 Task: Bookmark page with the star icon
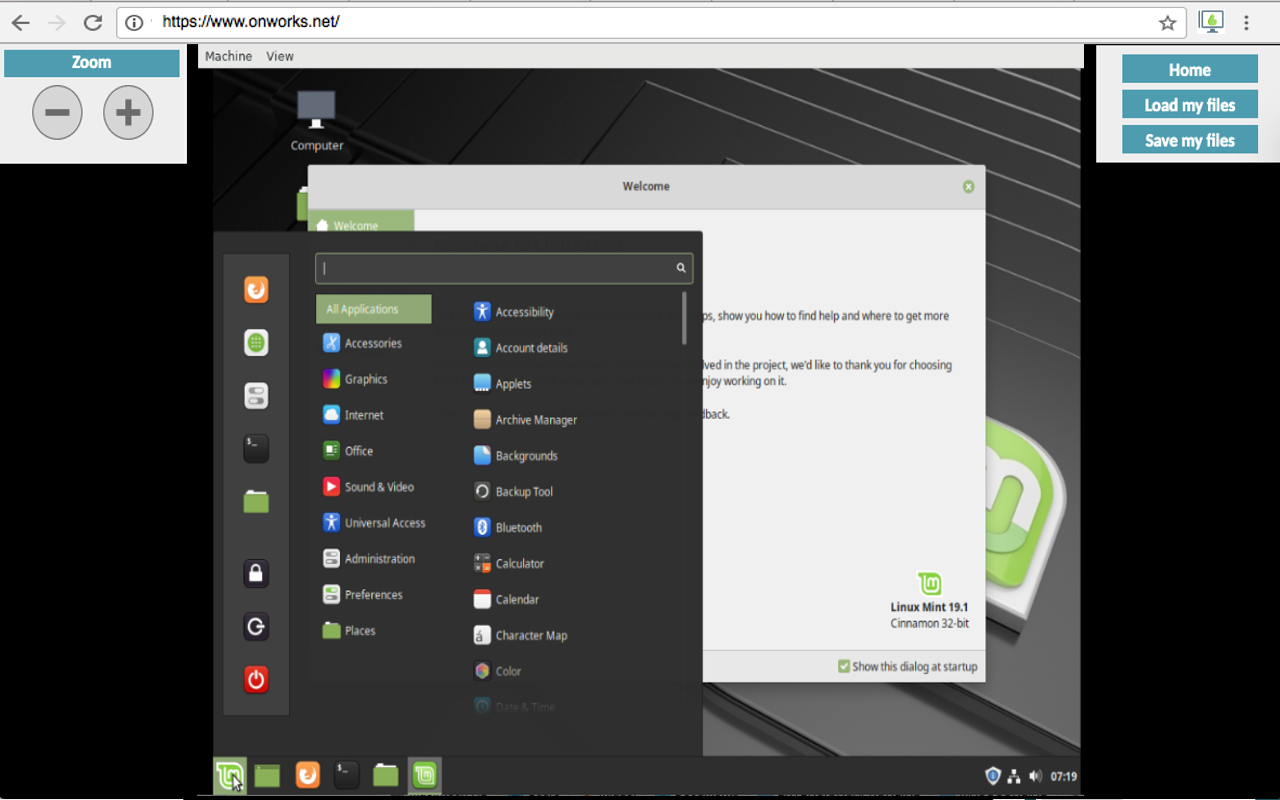pyautogui.click(x=1167, y=22)
